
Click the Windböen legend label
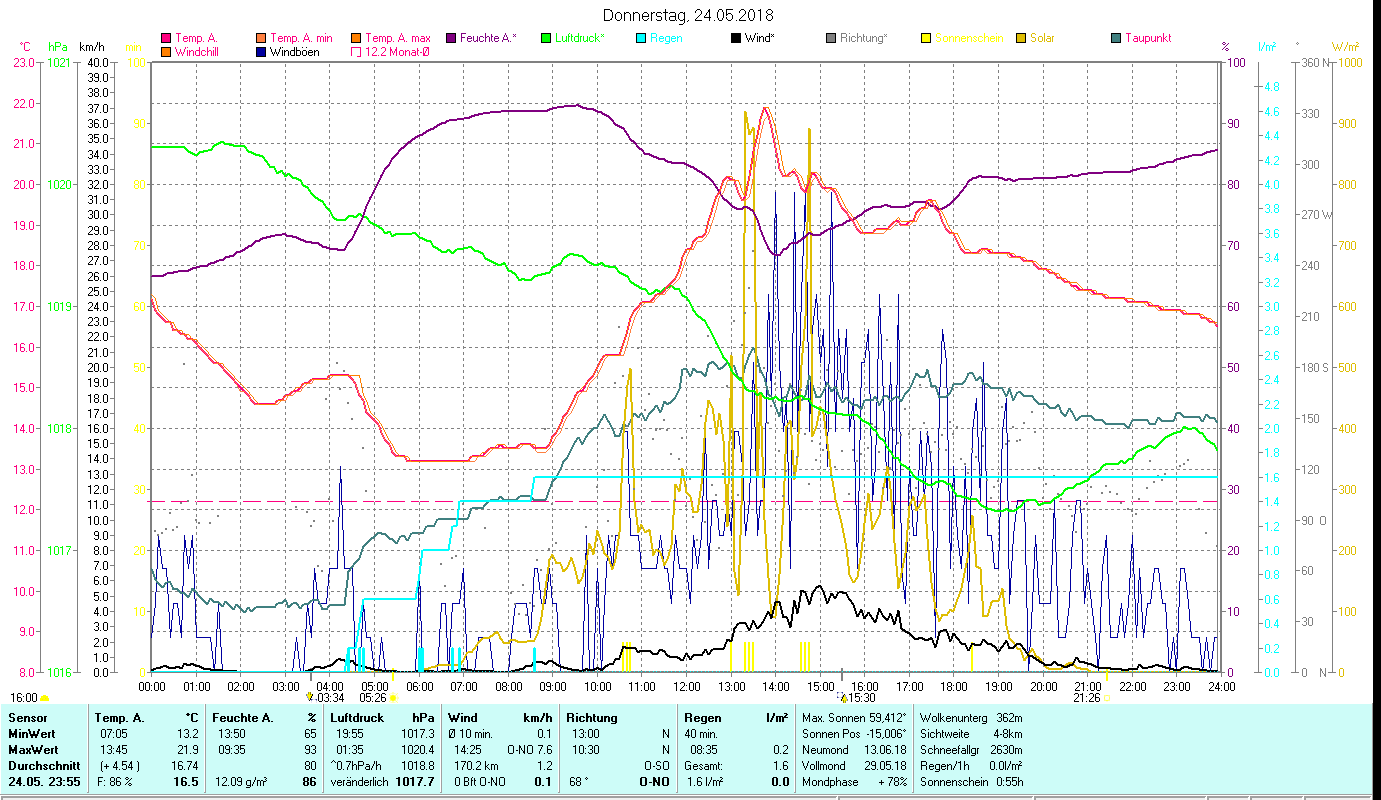[x=295, y=51]
